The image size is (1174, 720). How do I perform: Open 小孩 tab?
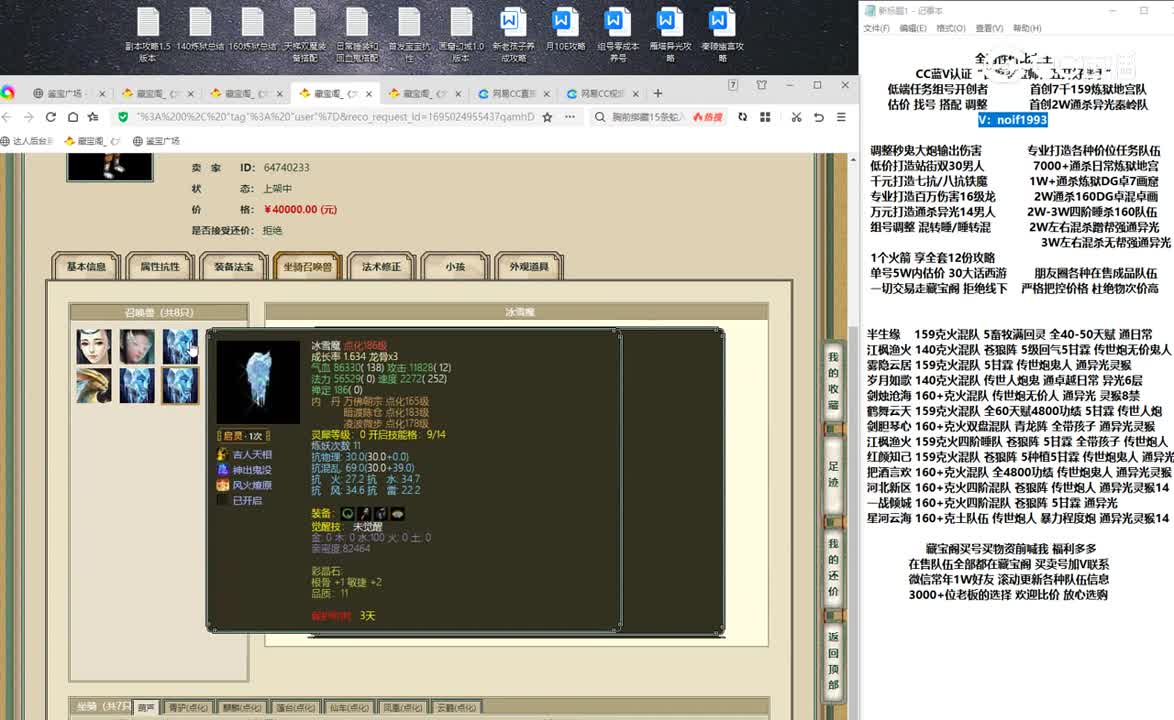pos(455,266)
